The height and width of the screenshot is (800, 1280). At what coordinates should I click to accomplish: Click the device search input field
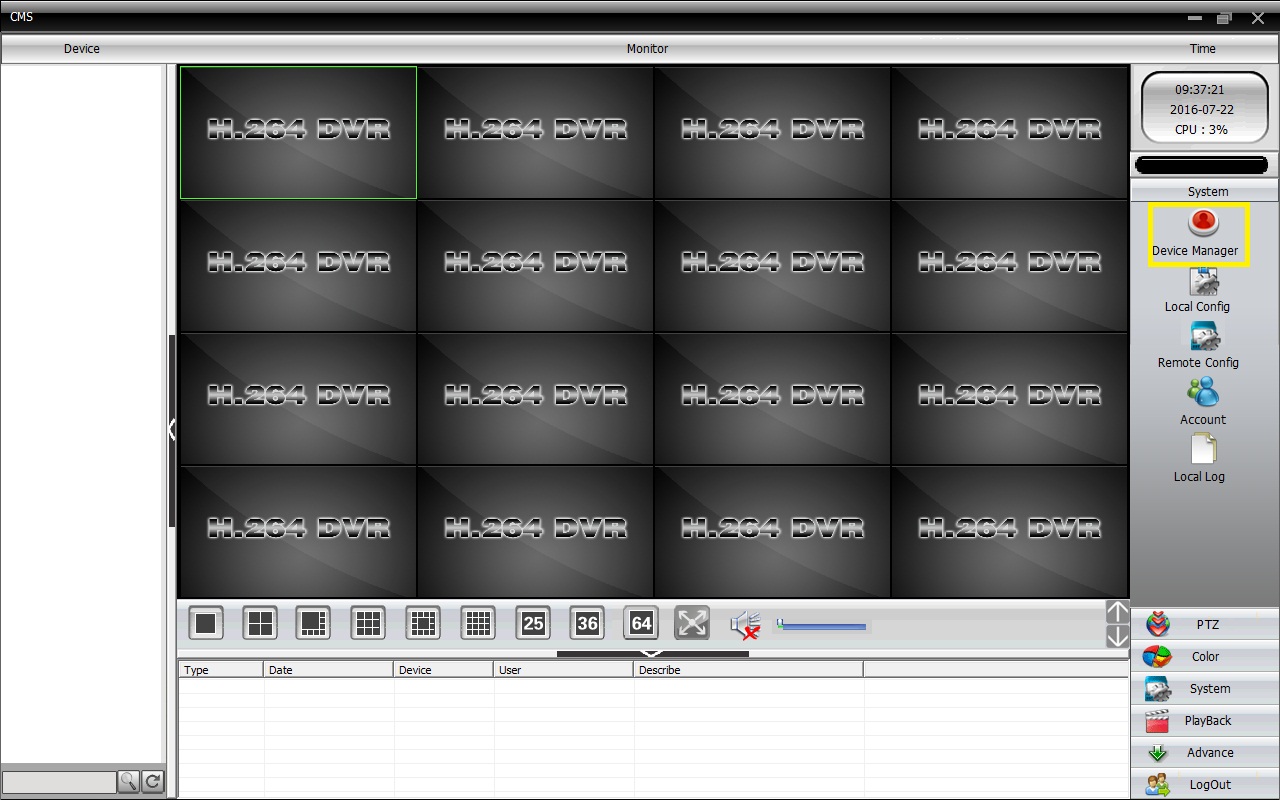59,782
